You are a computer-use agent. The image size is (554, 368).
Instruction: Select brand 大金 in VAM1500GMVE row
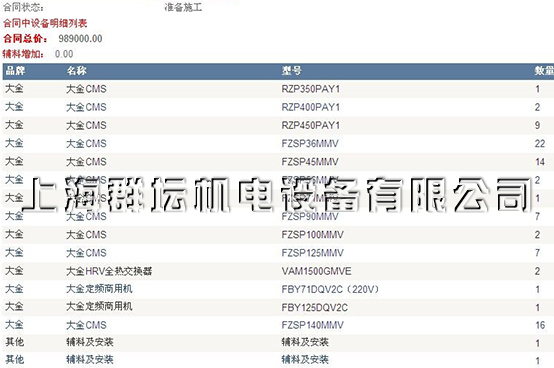(x=14, y=271)
